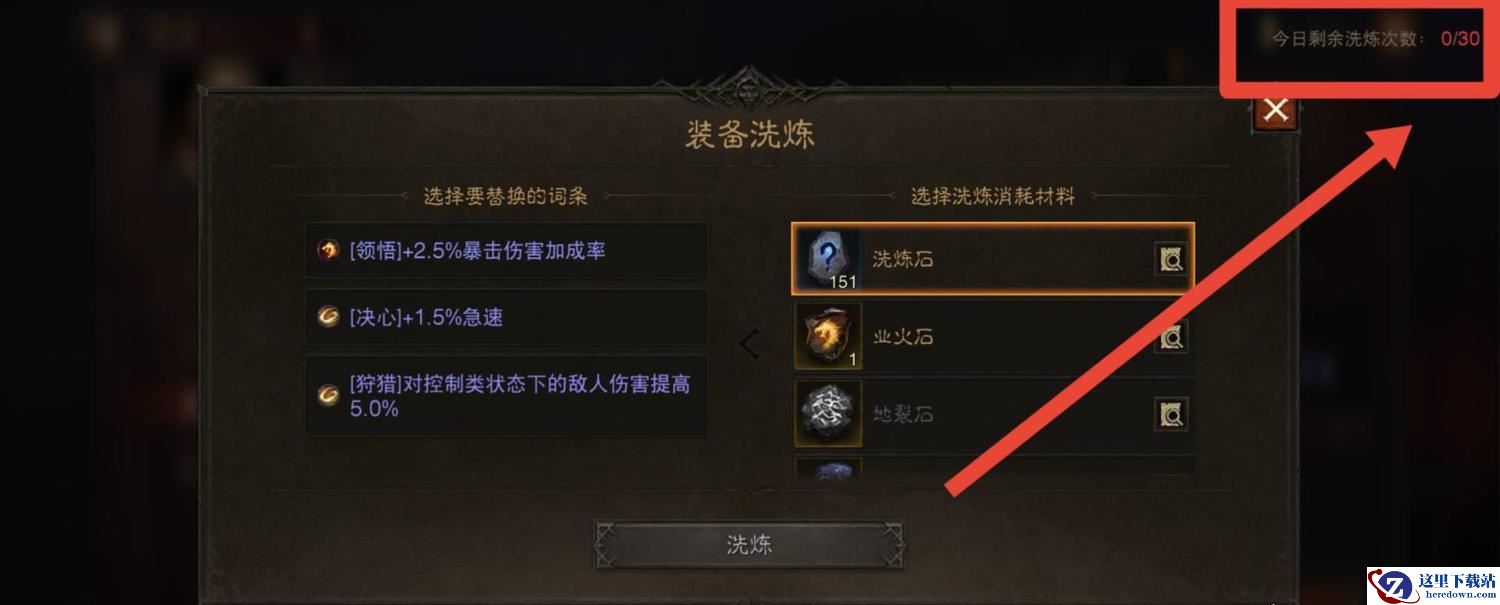Open the 这里下载站 heredown.com watermark link
1500x605 pixels.
pyautogui.click(x=1433, y=586)
